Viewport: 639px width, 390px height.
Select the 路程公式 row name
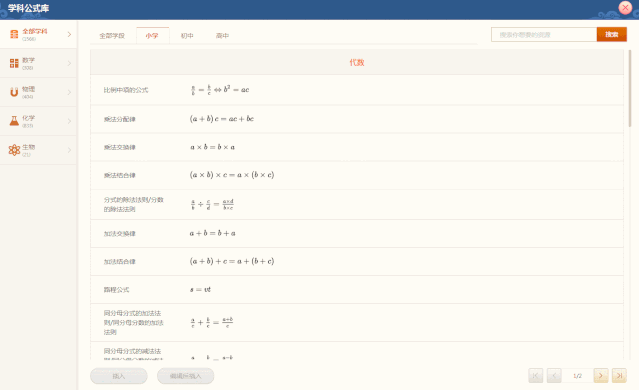(x=116, y=290)
